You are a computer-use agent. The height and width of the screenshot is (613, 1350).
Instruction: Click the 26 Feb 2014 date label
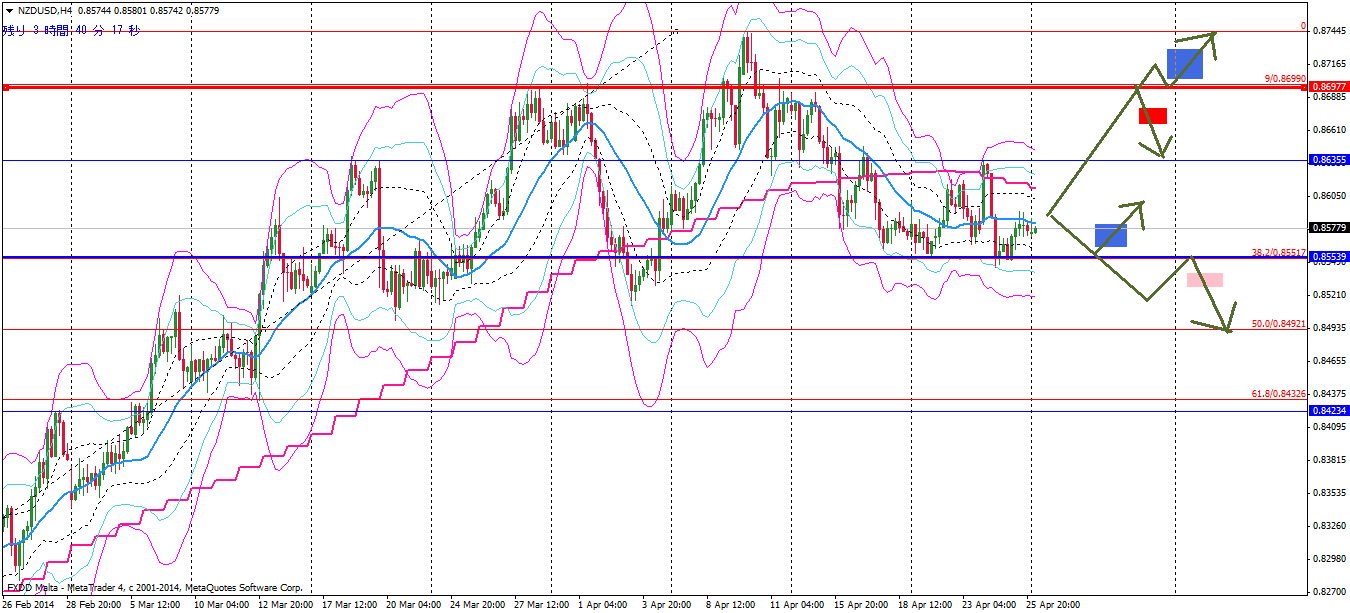30,605
